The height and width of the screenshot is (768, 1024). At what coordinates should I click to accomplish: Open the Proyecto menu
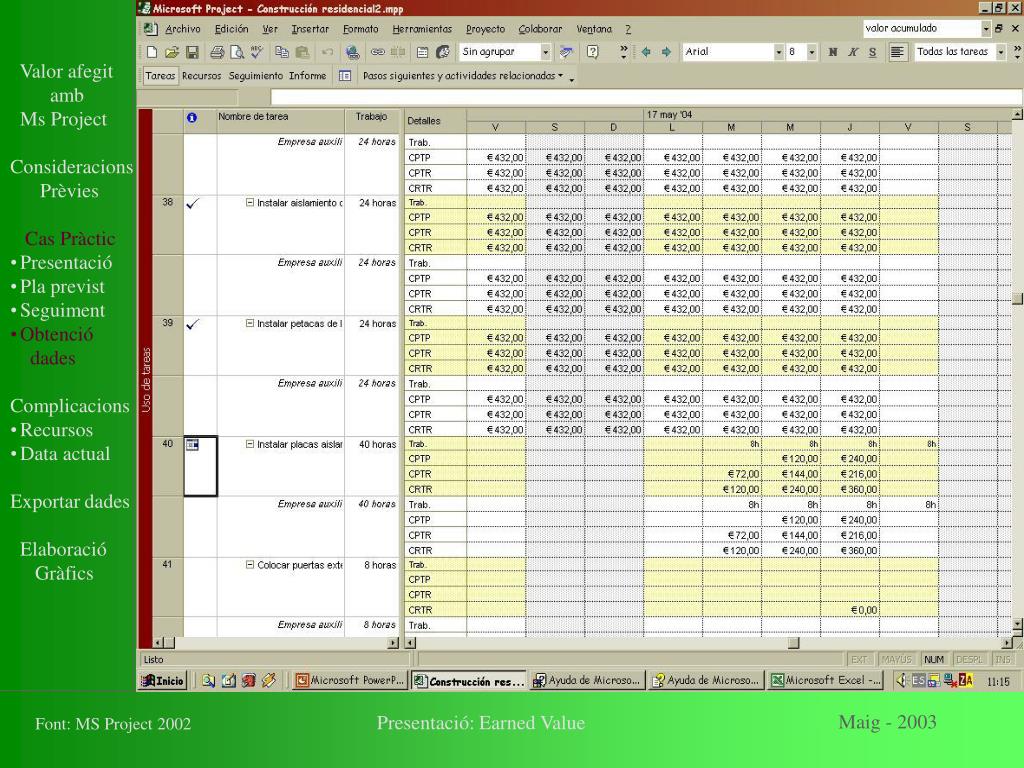click(485, 29)
